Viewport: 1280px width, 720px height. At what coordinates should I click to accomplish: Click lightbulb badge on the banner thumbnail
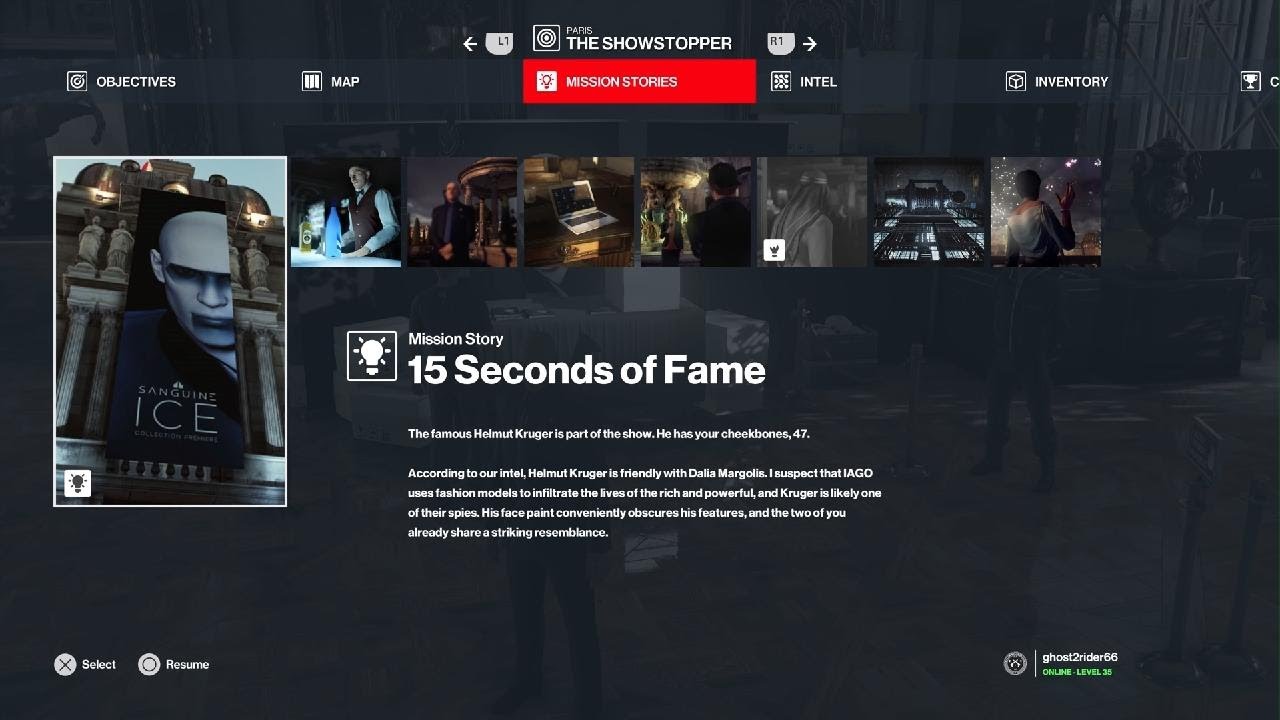tap(77, 483)
